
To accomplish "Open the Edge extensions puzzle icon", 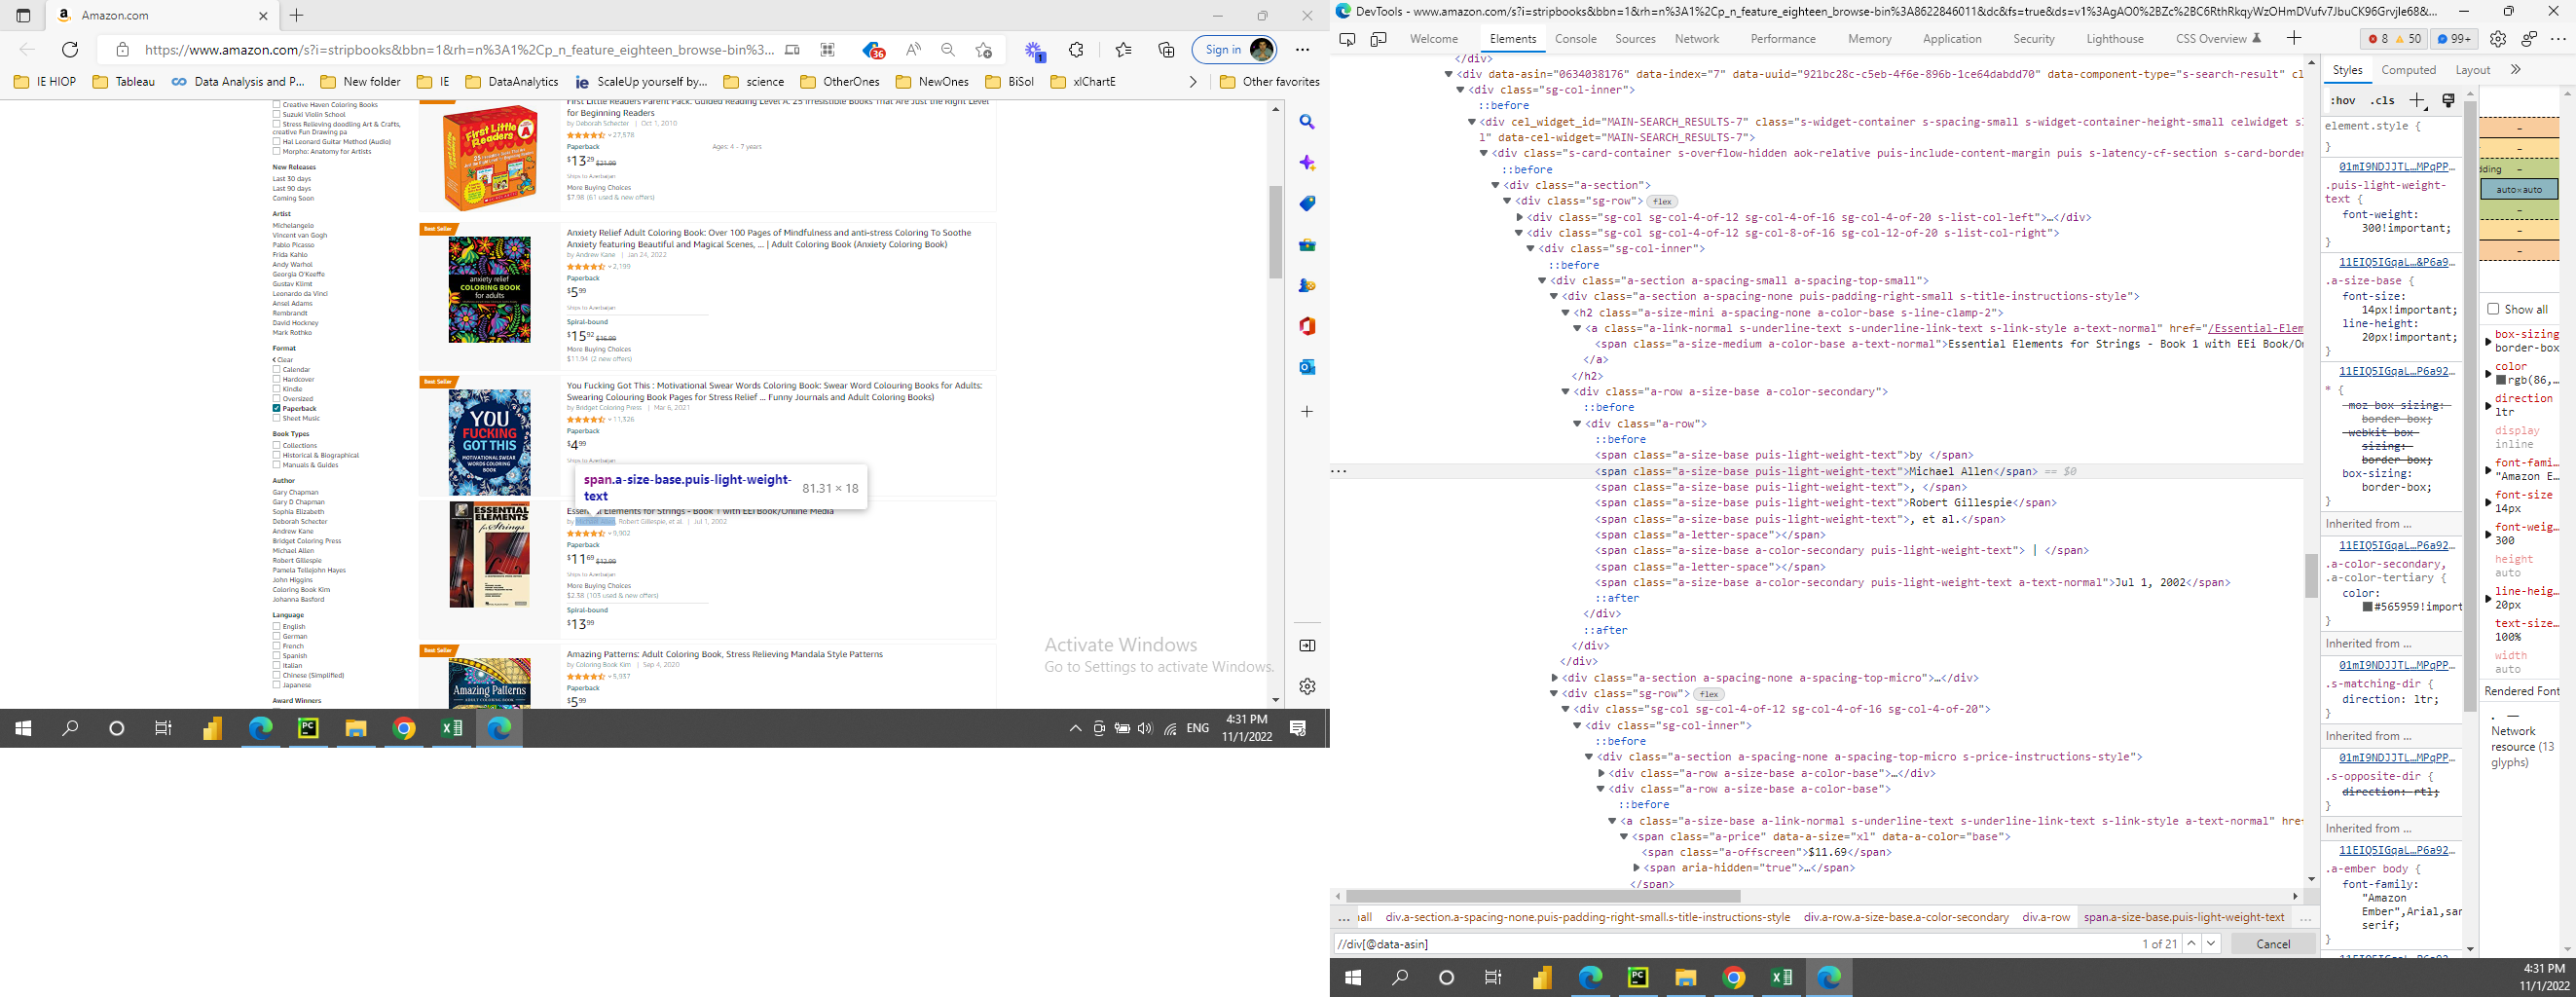I will click(1076, 49).
